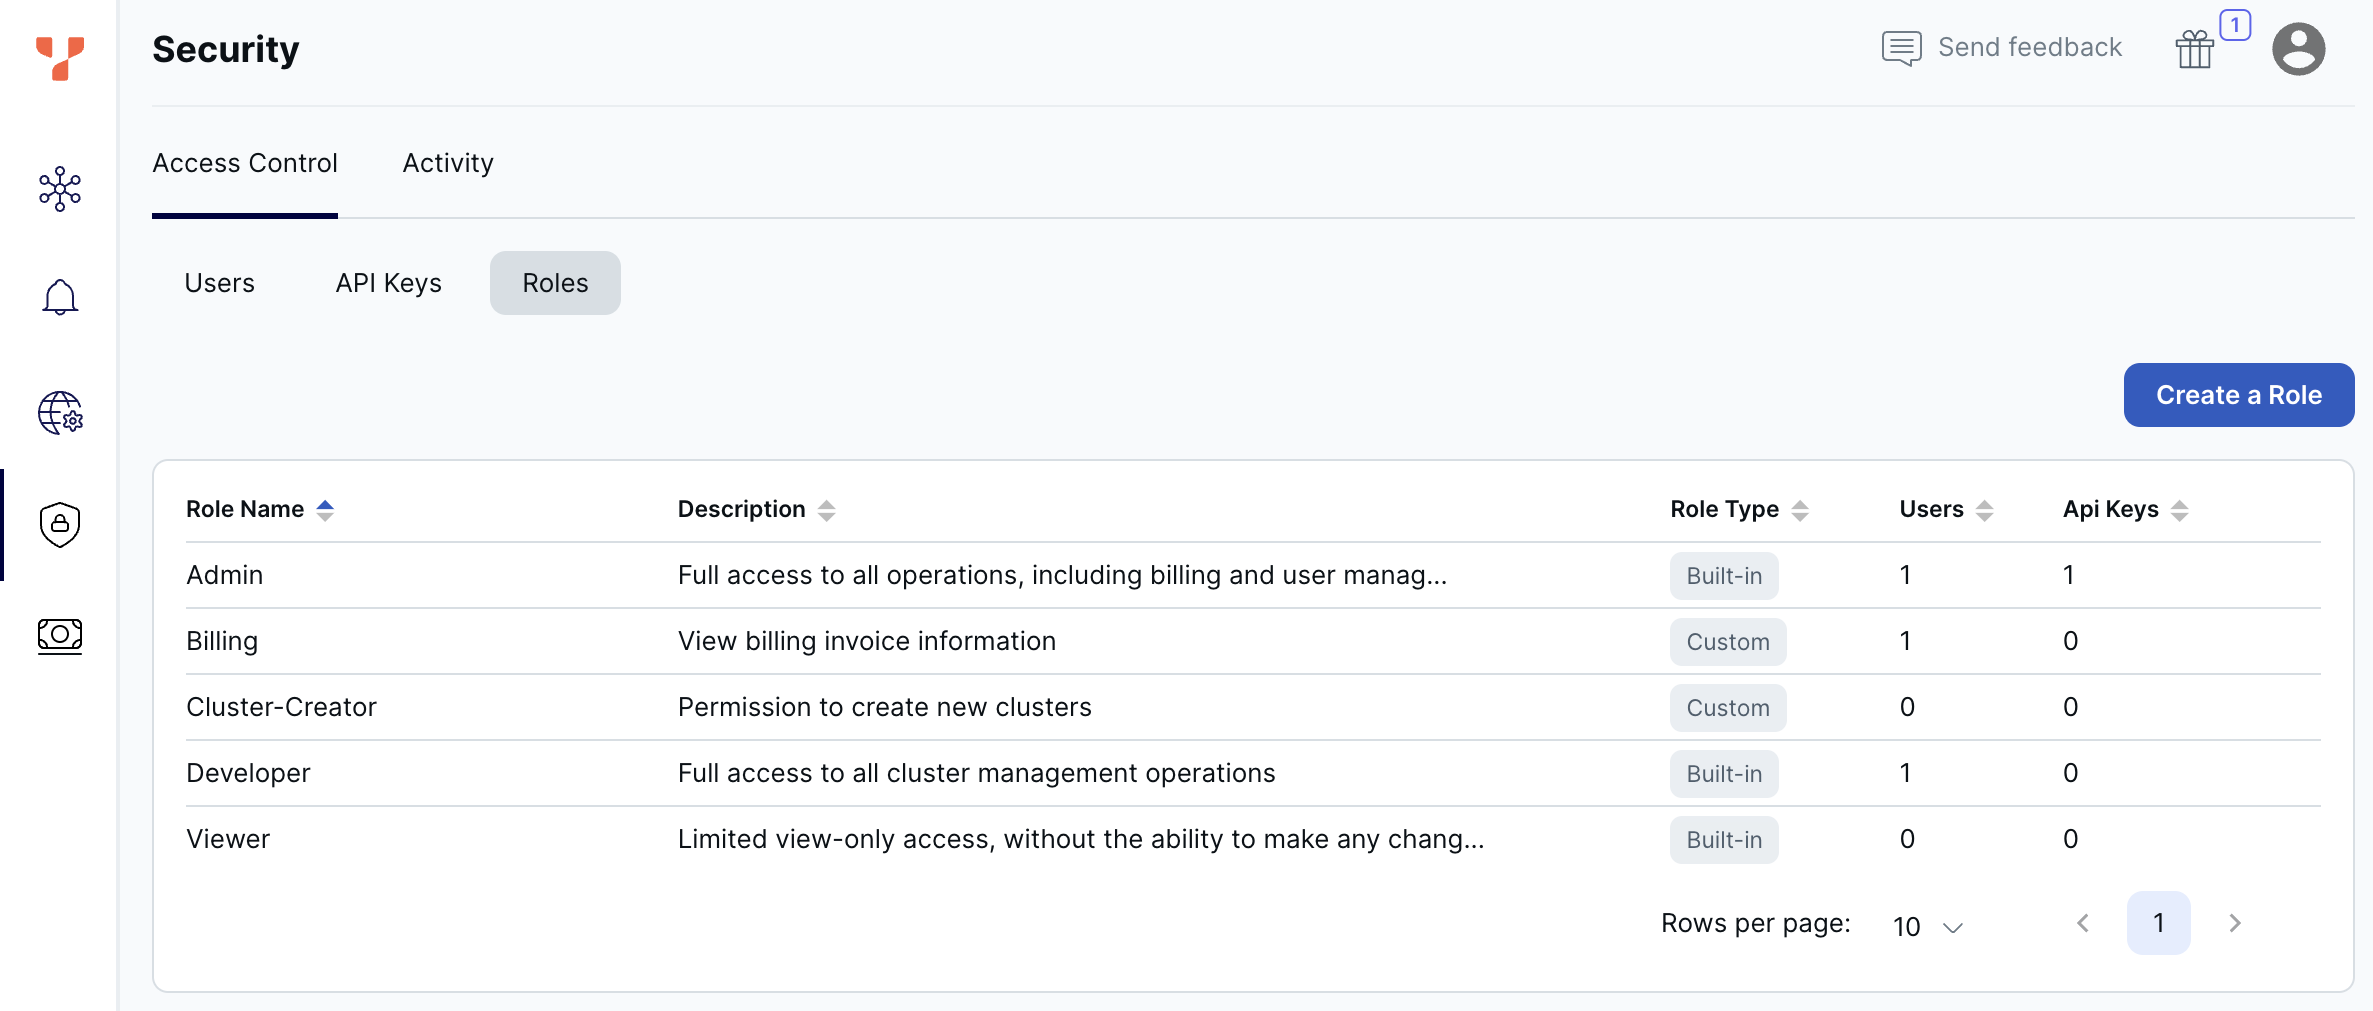Go to the next page with the right chevron
This screenshot has height=1011, width=2373.
coord(2234,923)
